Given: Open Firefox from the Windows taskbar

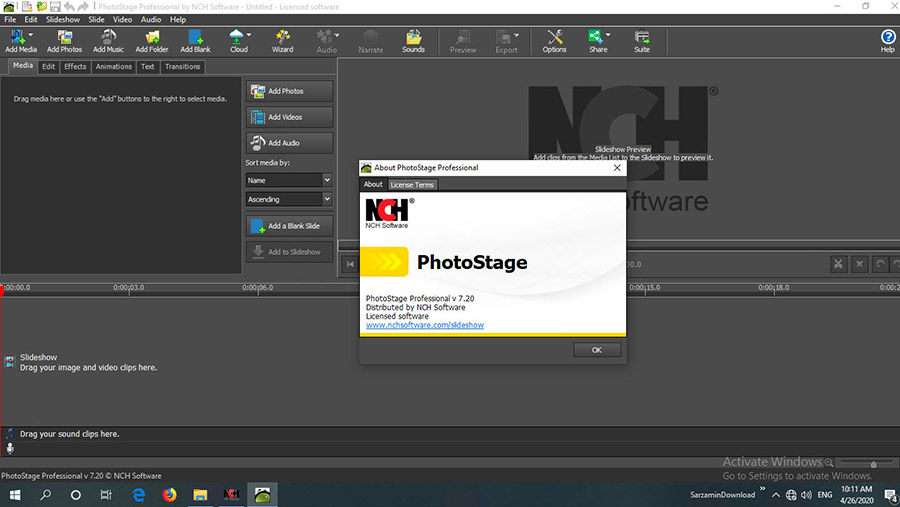Looking at the screenshot, I should click(169, 494).
